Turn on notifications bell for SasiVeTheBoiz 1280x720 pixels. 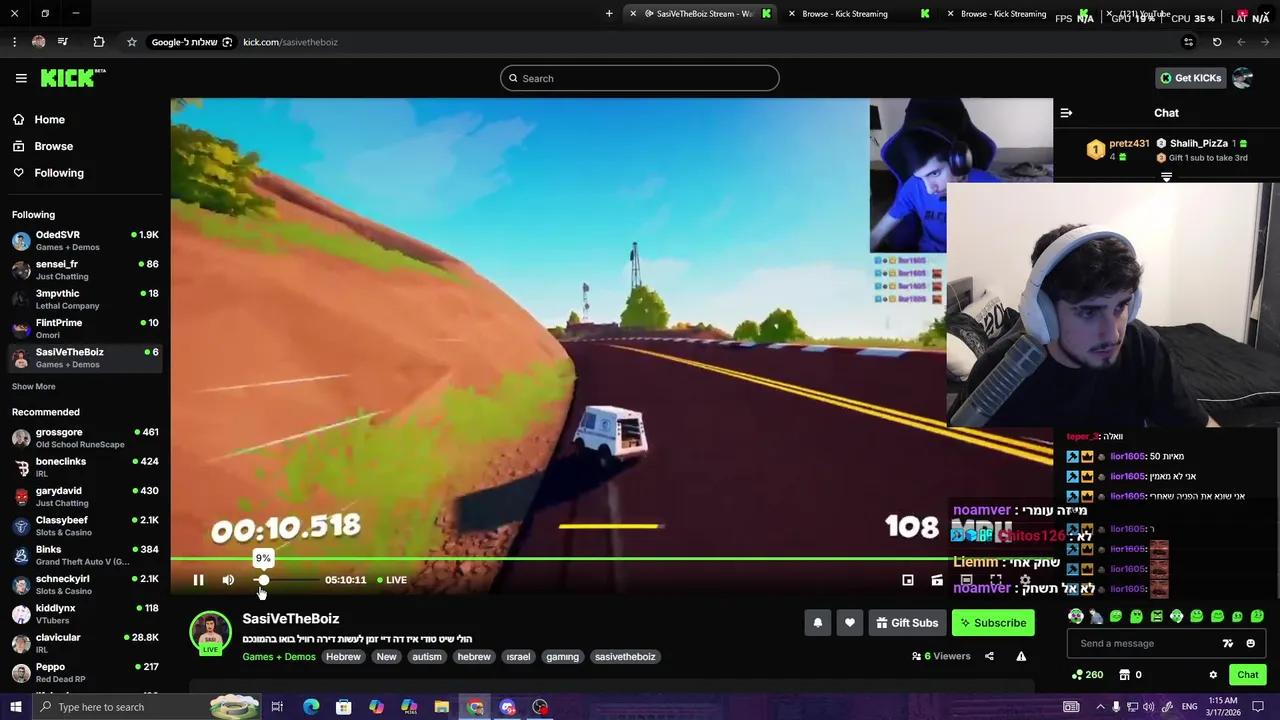pos(817,623)
